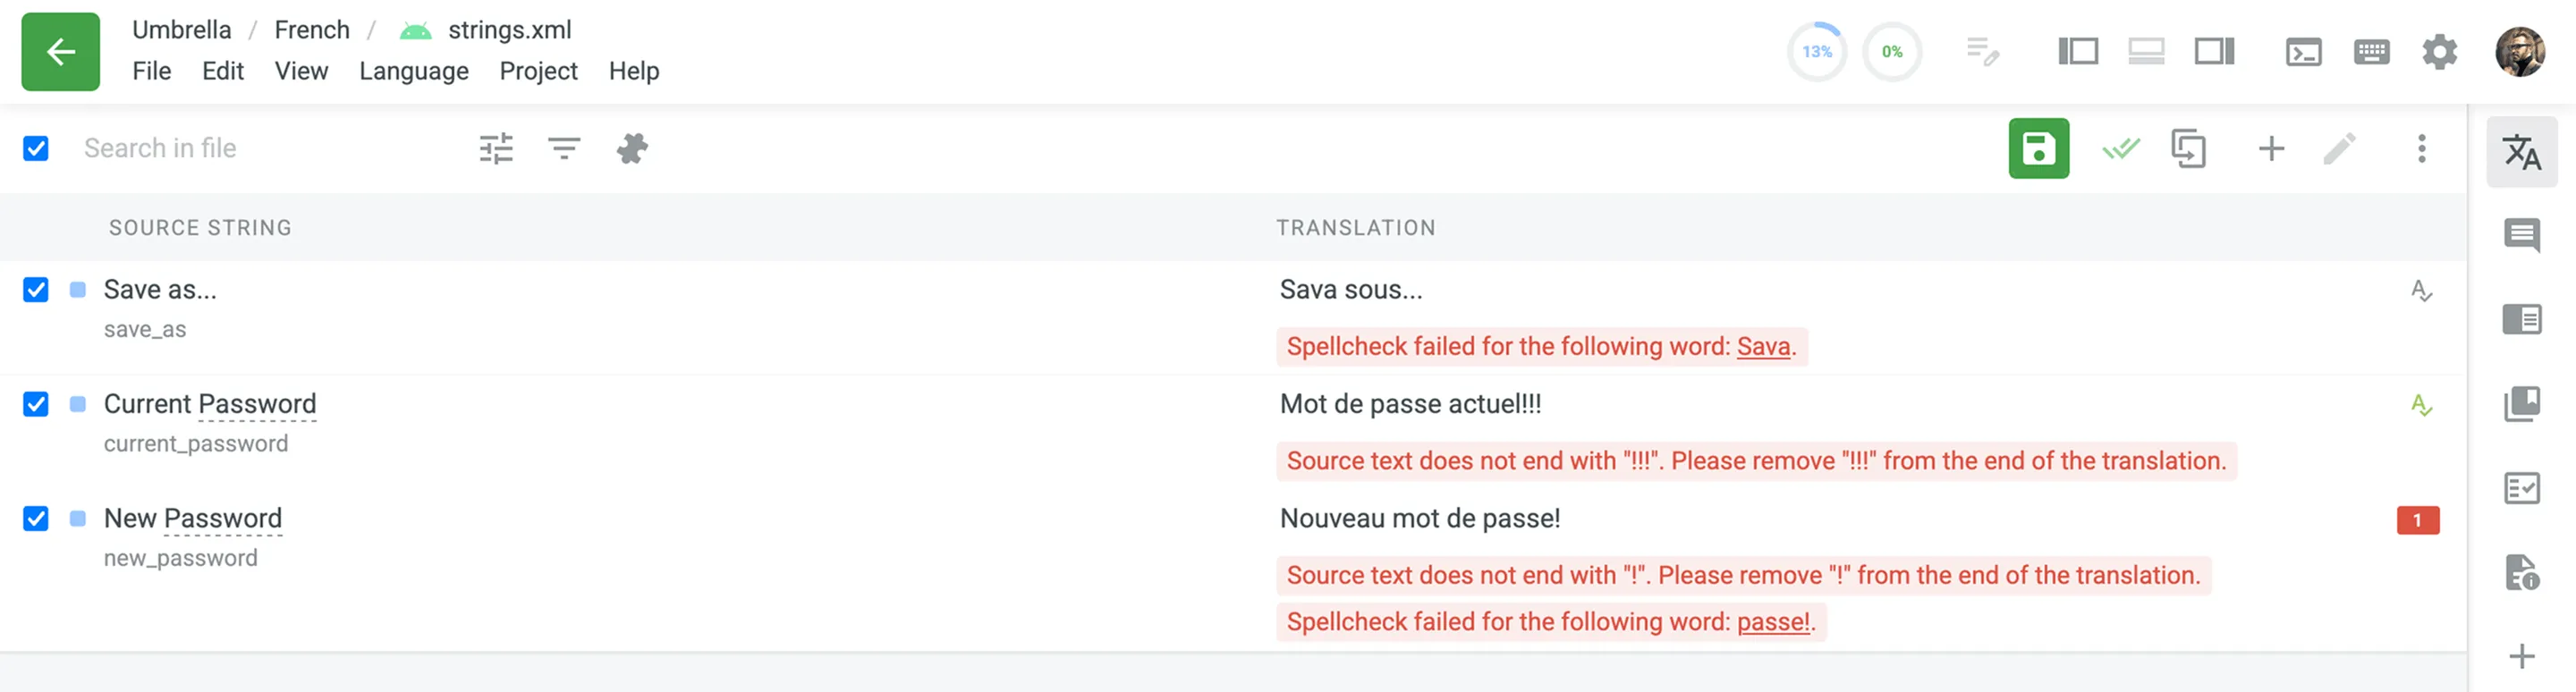Click the green back arrow button
Screen dimensions: 2576x692
pyautogui.click(x=60, y=51)
